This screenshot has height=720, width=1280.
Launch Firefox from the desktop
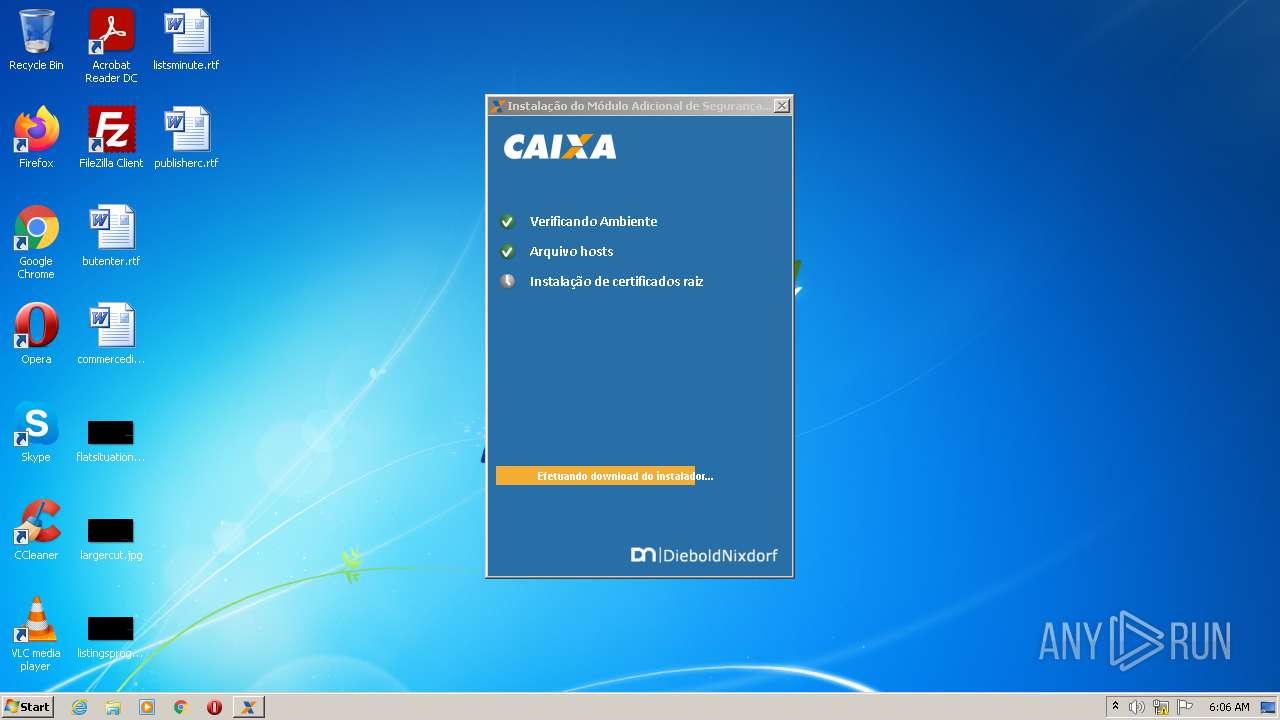pos(36,138)
